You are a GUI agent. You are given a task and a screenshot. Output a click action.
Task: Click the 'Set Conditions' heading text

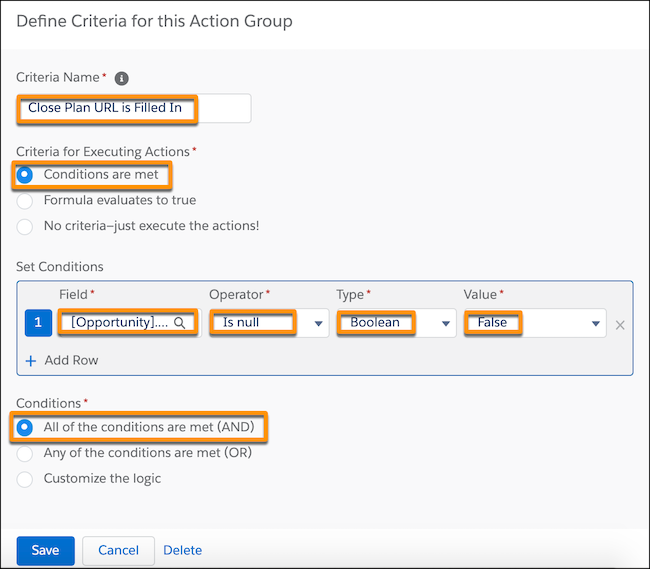click(x=60, y=267)
